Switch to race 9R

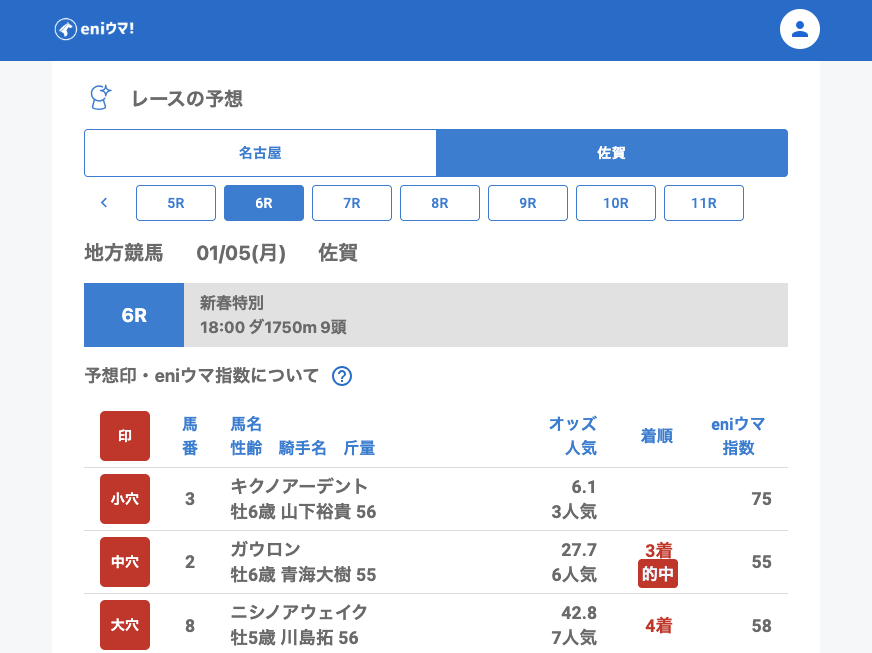coord(528,203)
